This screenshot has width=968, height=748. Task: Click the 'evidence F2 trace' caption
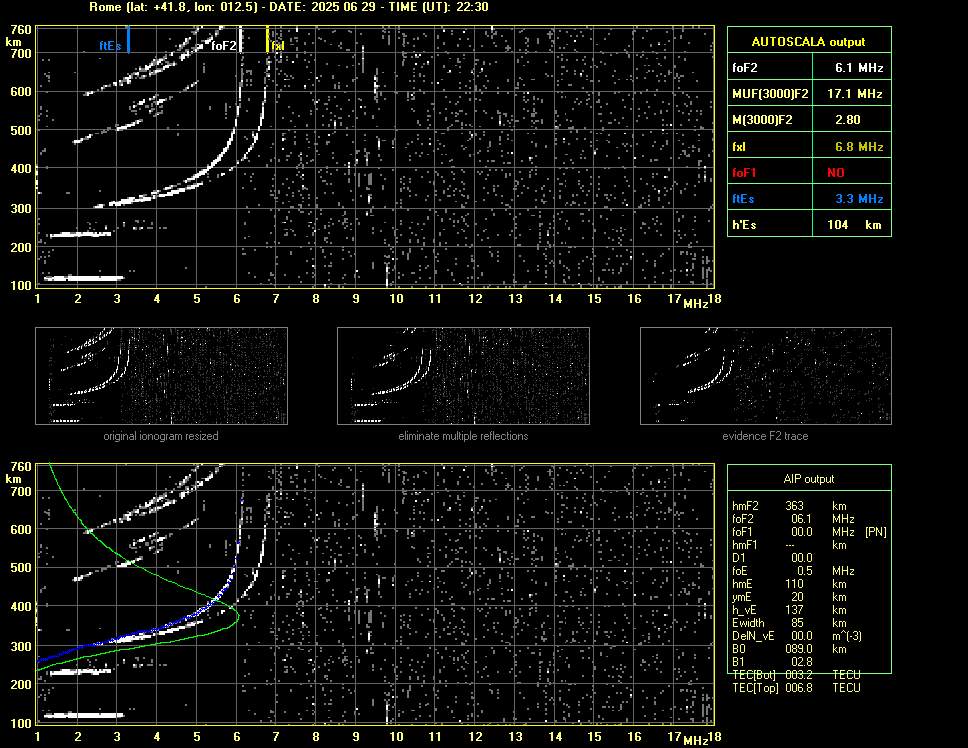tap(765, 436)
